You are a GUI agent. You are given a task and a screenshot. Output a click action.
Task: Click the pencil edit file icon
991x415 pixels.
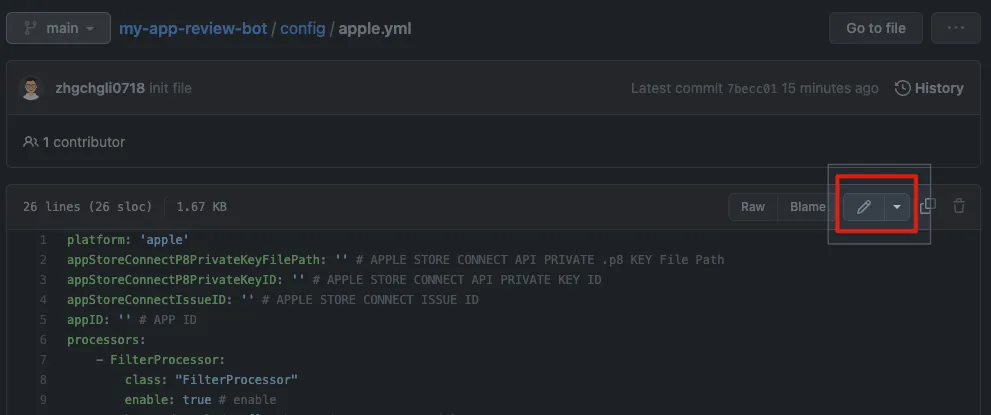coord(864,207)
